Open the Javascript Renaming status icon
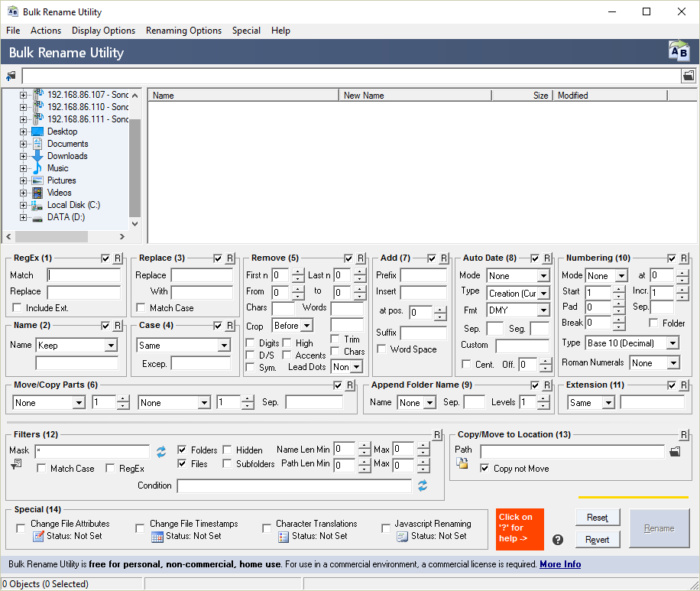 click(x=402, y=537)
